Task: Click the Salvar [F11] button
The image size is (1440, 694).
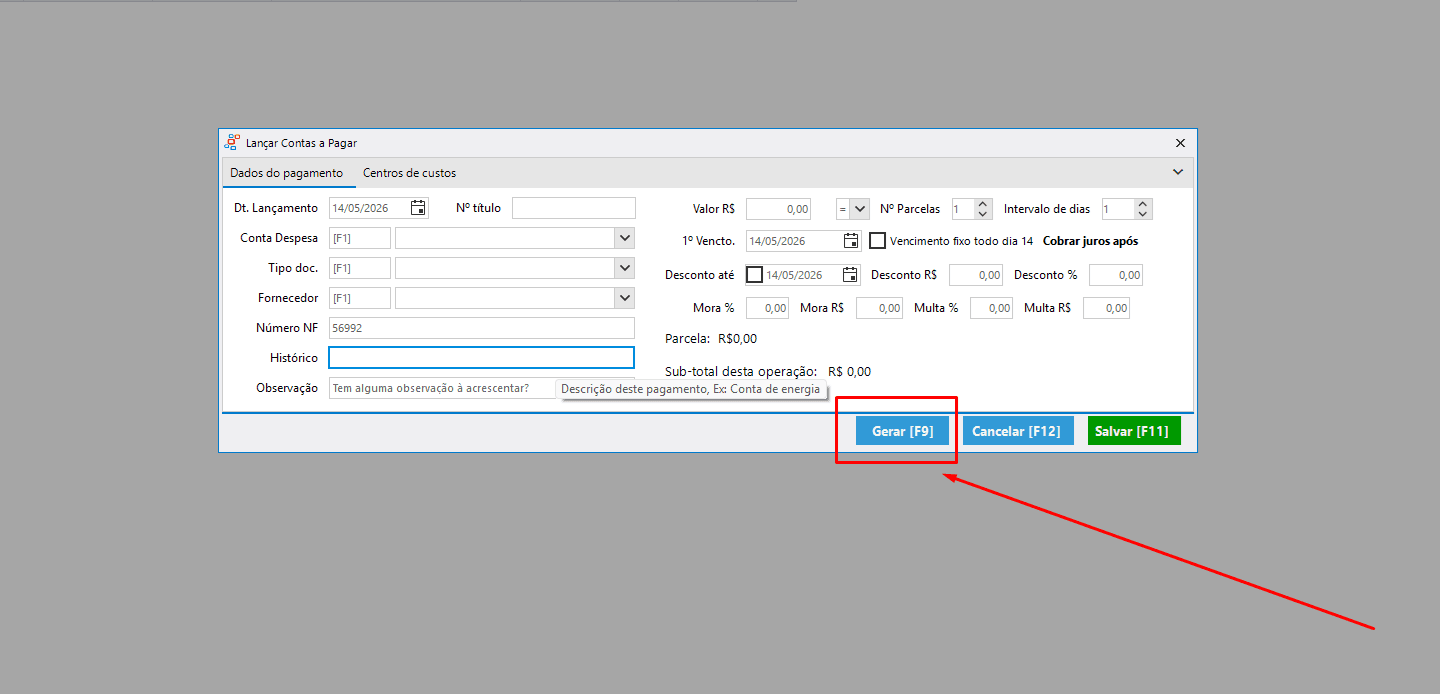Action: click(1134, 431)
